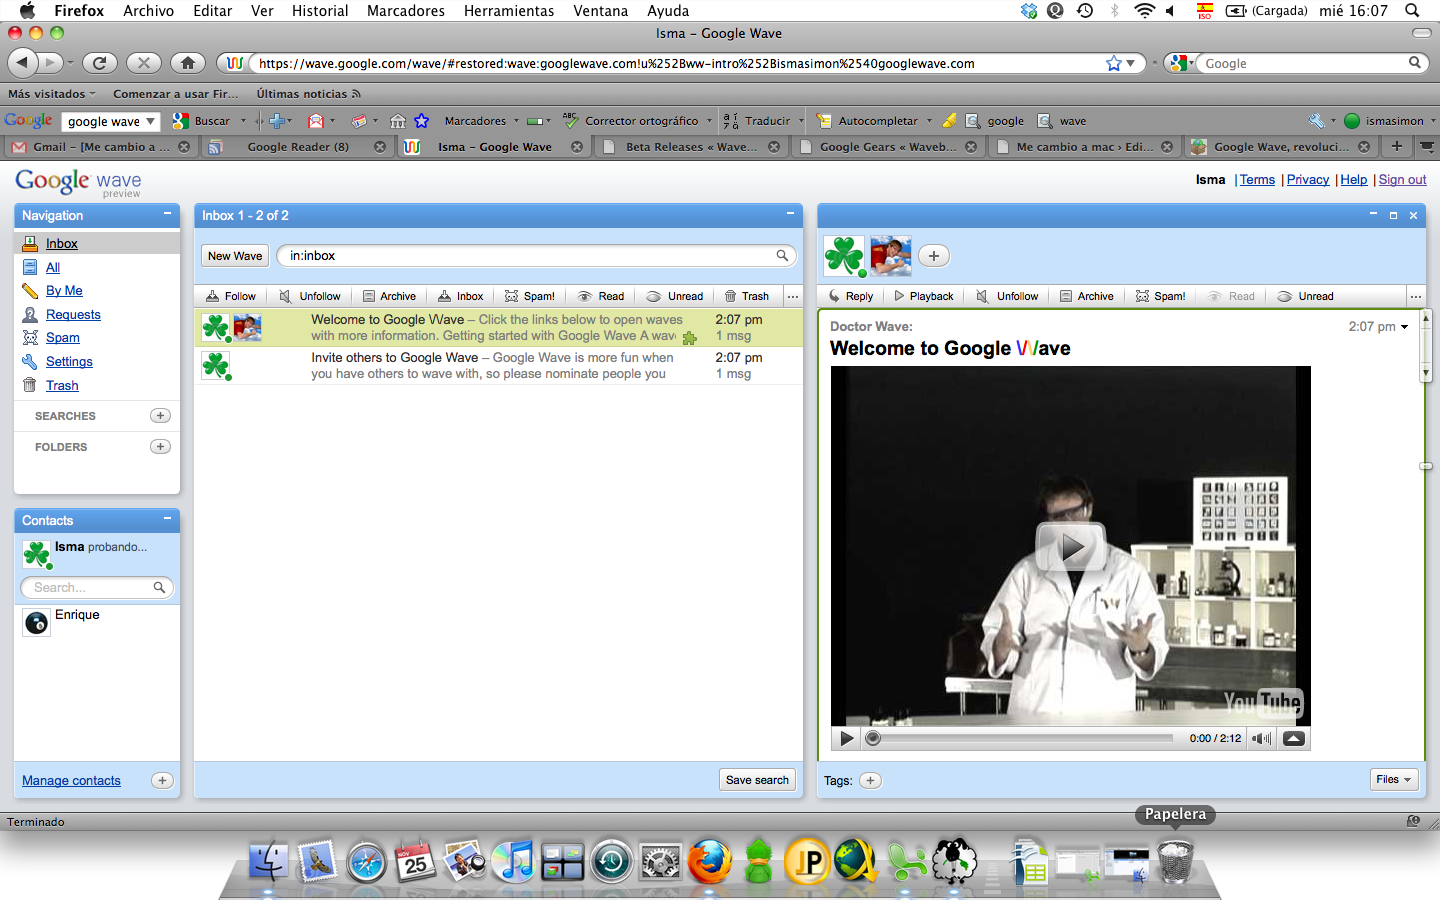Add a new folder with plus icon
This screenshot has width=1440, height=900.
pyautogui.click(x=160, y=446)
